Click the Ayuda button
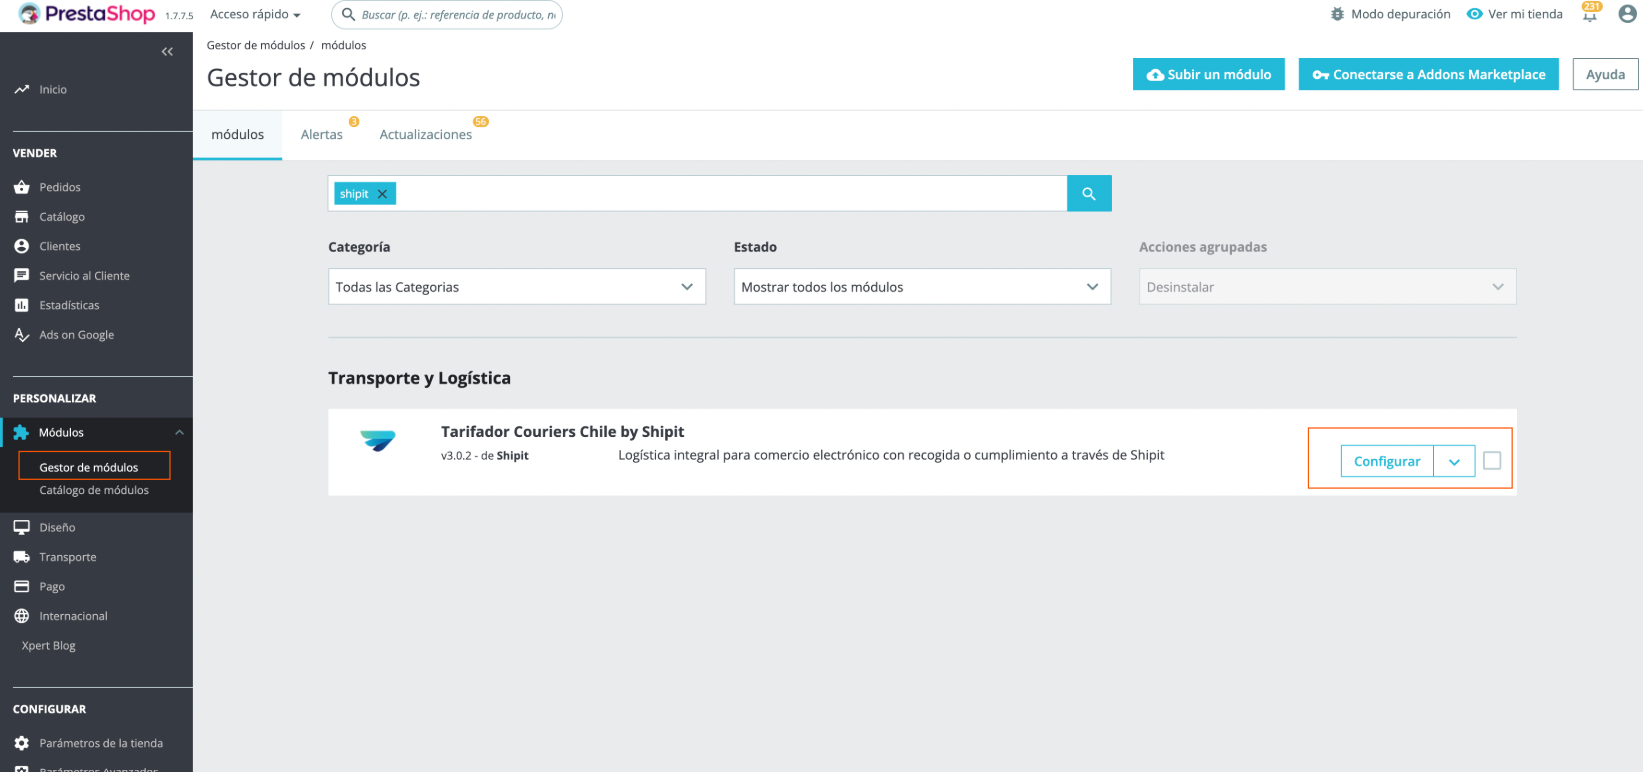 [1605, 74]
